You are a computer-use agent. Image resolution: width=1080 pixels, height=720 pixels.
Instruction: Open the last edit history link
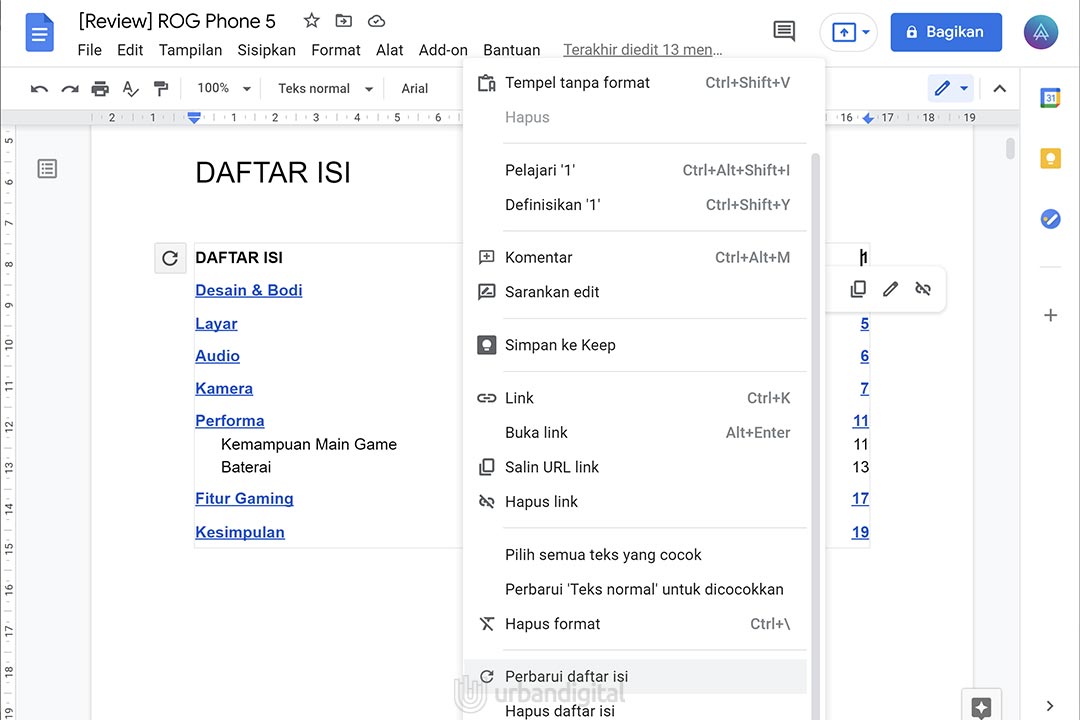643,50
